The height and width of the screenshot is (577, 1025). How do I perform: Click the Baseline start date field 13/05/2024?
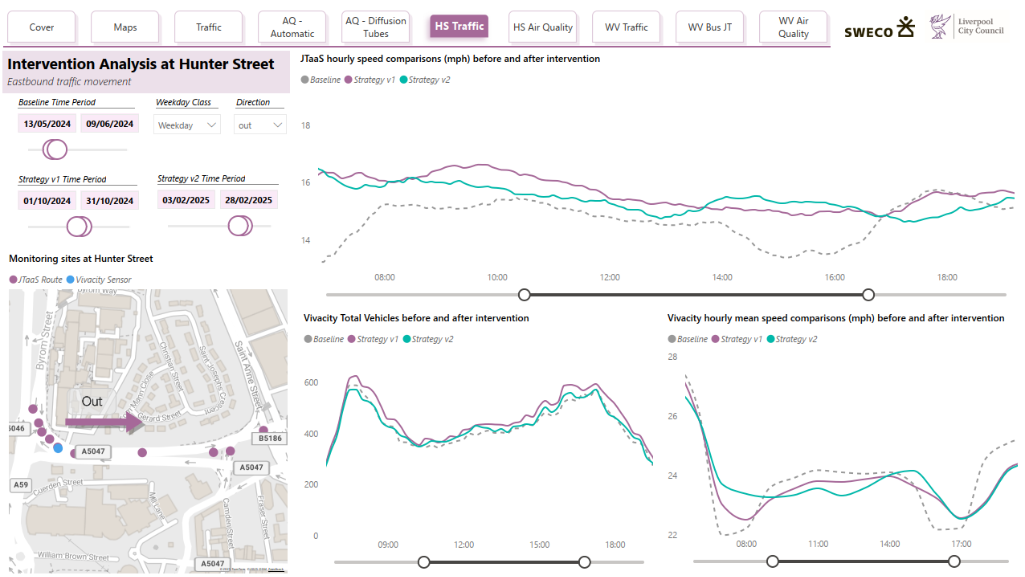[47, 124]
